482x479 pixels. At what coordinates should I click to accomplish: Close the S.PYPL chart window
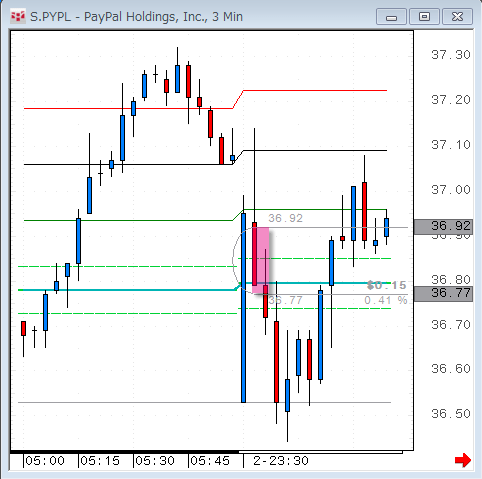pyautogui.click(x=457, y=17)
